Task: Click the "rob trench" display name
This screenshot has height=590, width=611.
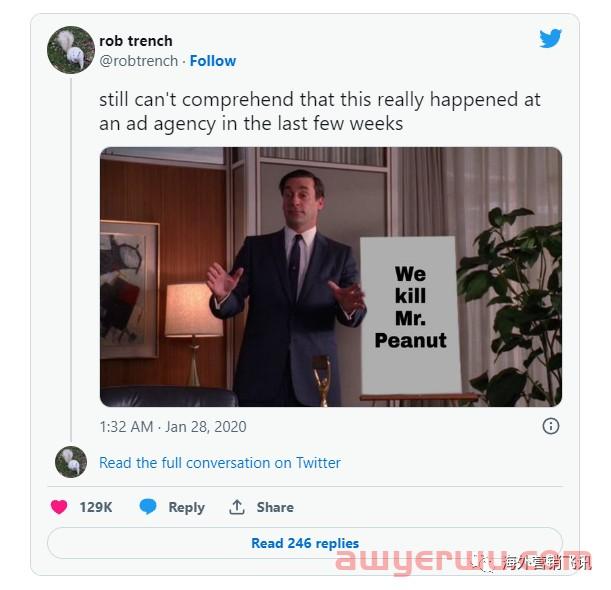Action: pos(136,41)
